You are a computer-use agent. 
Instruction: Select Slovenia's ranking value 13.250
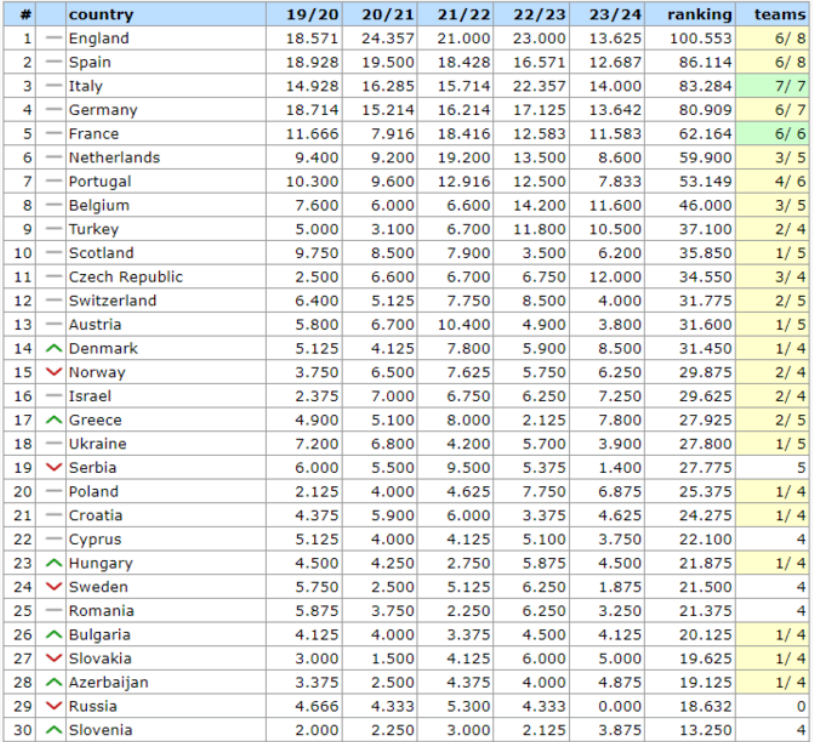[x=706, y=730]
